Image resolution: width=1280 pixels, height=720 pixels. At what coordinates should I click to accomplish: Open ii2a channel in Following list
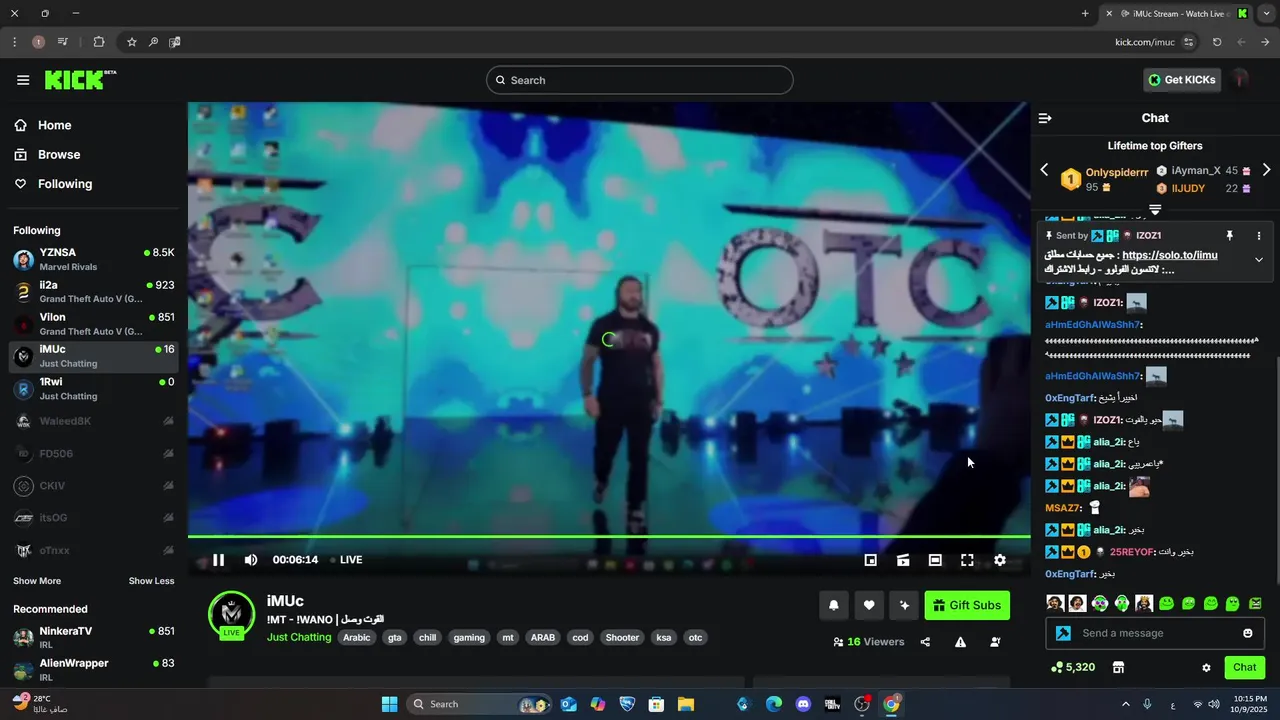pyautogui.click(x=95, y=291)
